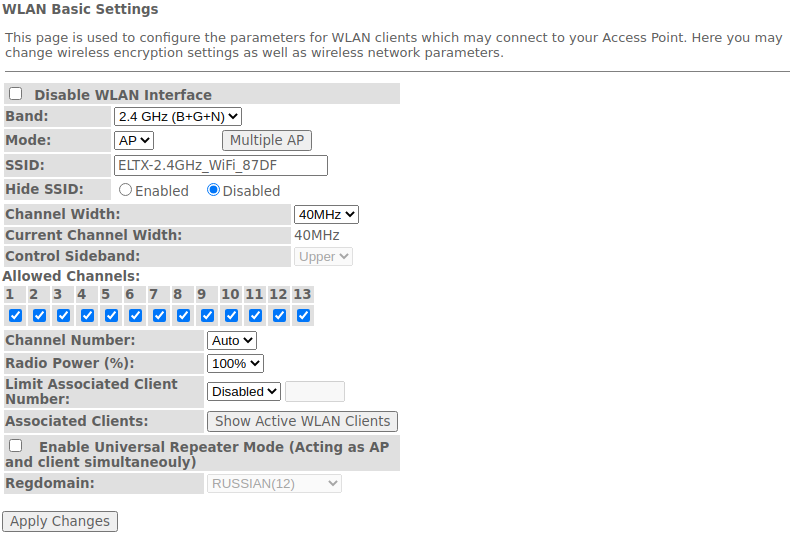Select Hide SSID Enabled radio button
This screenshot has width=790, height=534.
pyautogui.click(x=126, y=190)
